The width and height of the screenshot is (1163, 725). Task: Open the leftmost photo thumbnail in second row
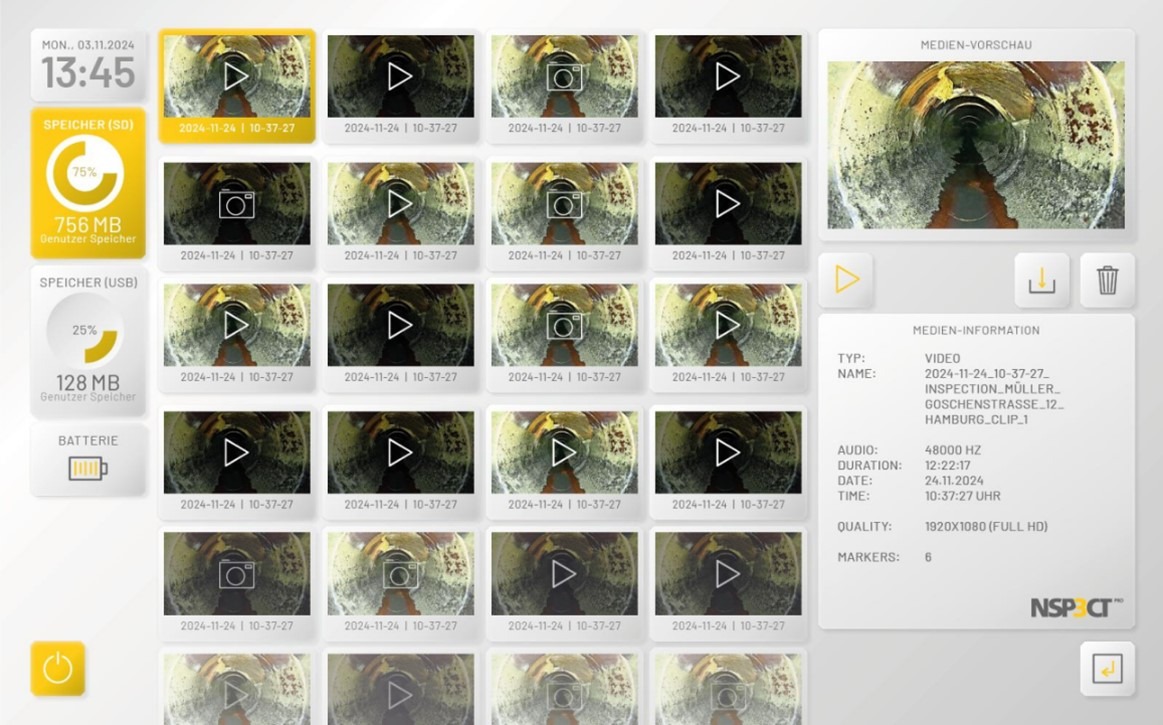pyautogui.click(x=237, y=204)
